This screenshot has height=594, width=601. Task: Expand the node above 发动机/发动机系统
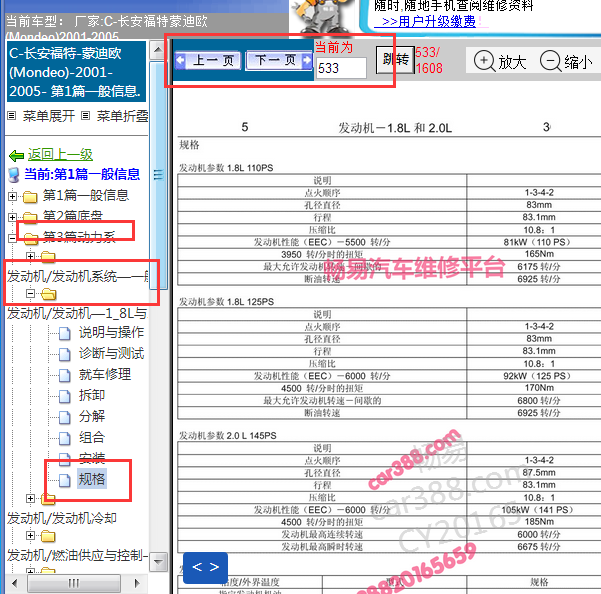[x=31, y=256]
